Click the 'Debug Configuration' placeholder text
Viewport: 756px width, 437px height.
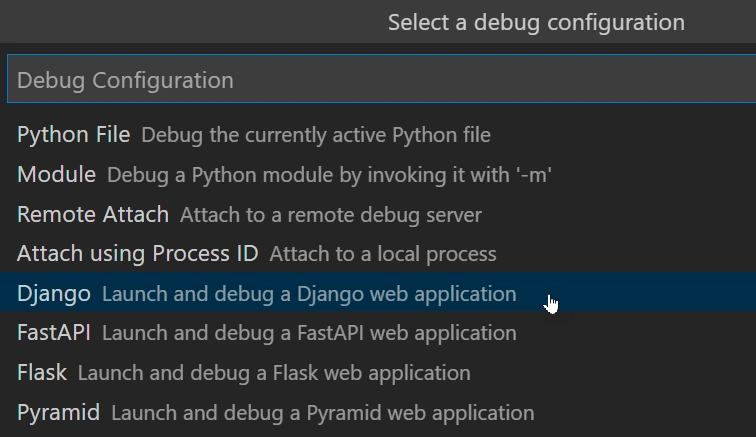[x=125, y=80]
